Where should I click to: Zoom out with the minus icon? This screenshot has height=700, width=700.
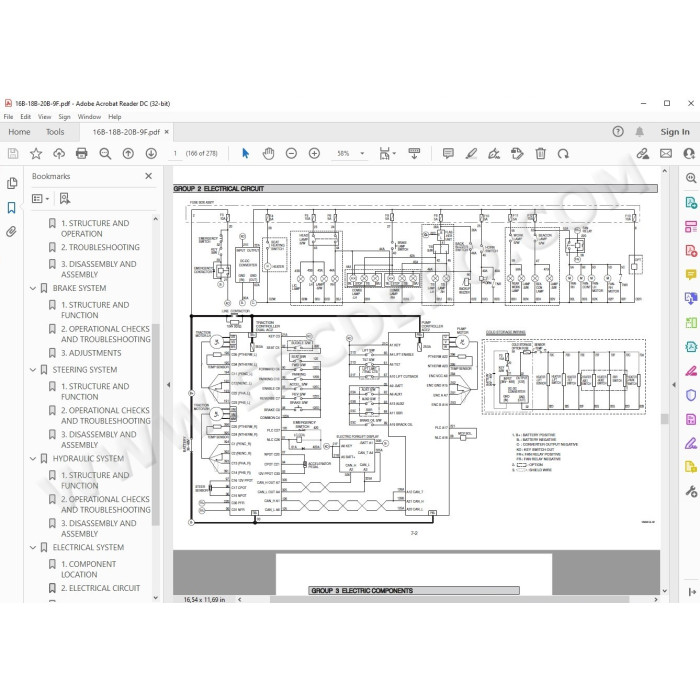click(291, 154)
